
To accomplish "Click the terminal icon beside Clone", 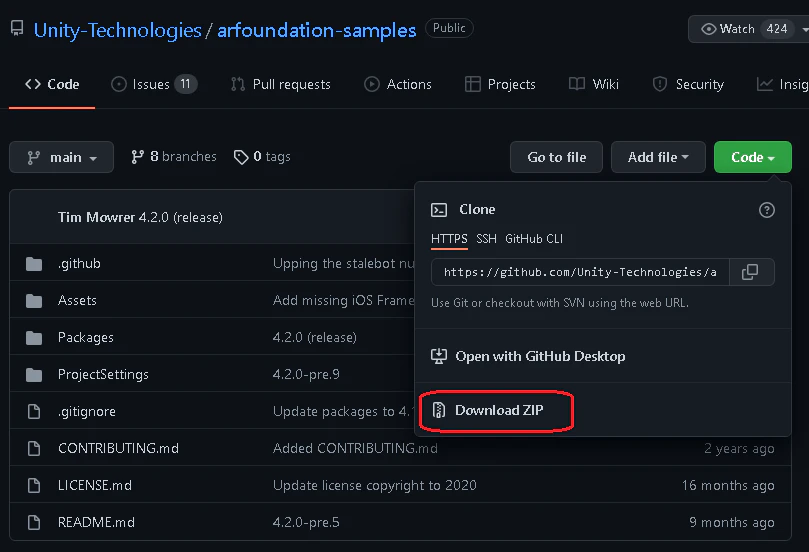I will point(439,209).
